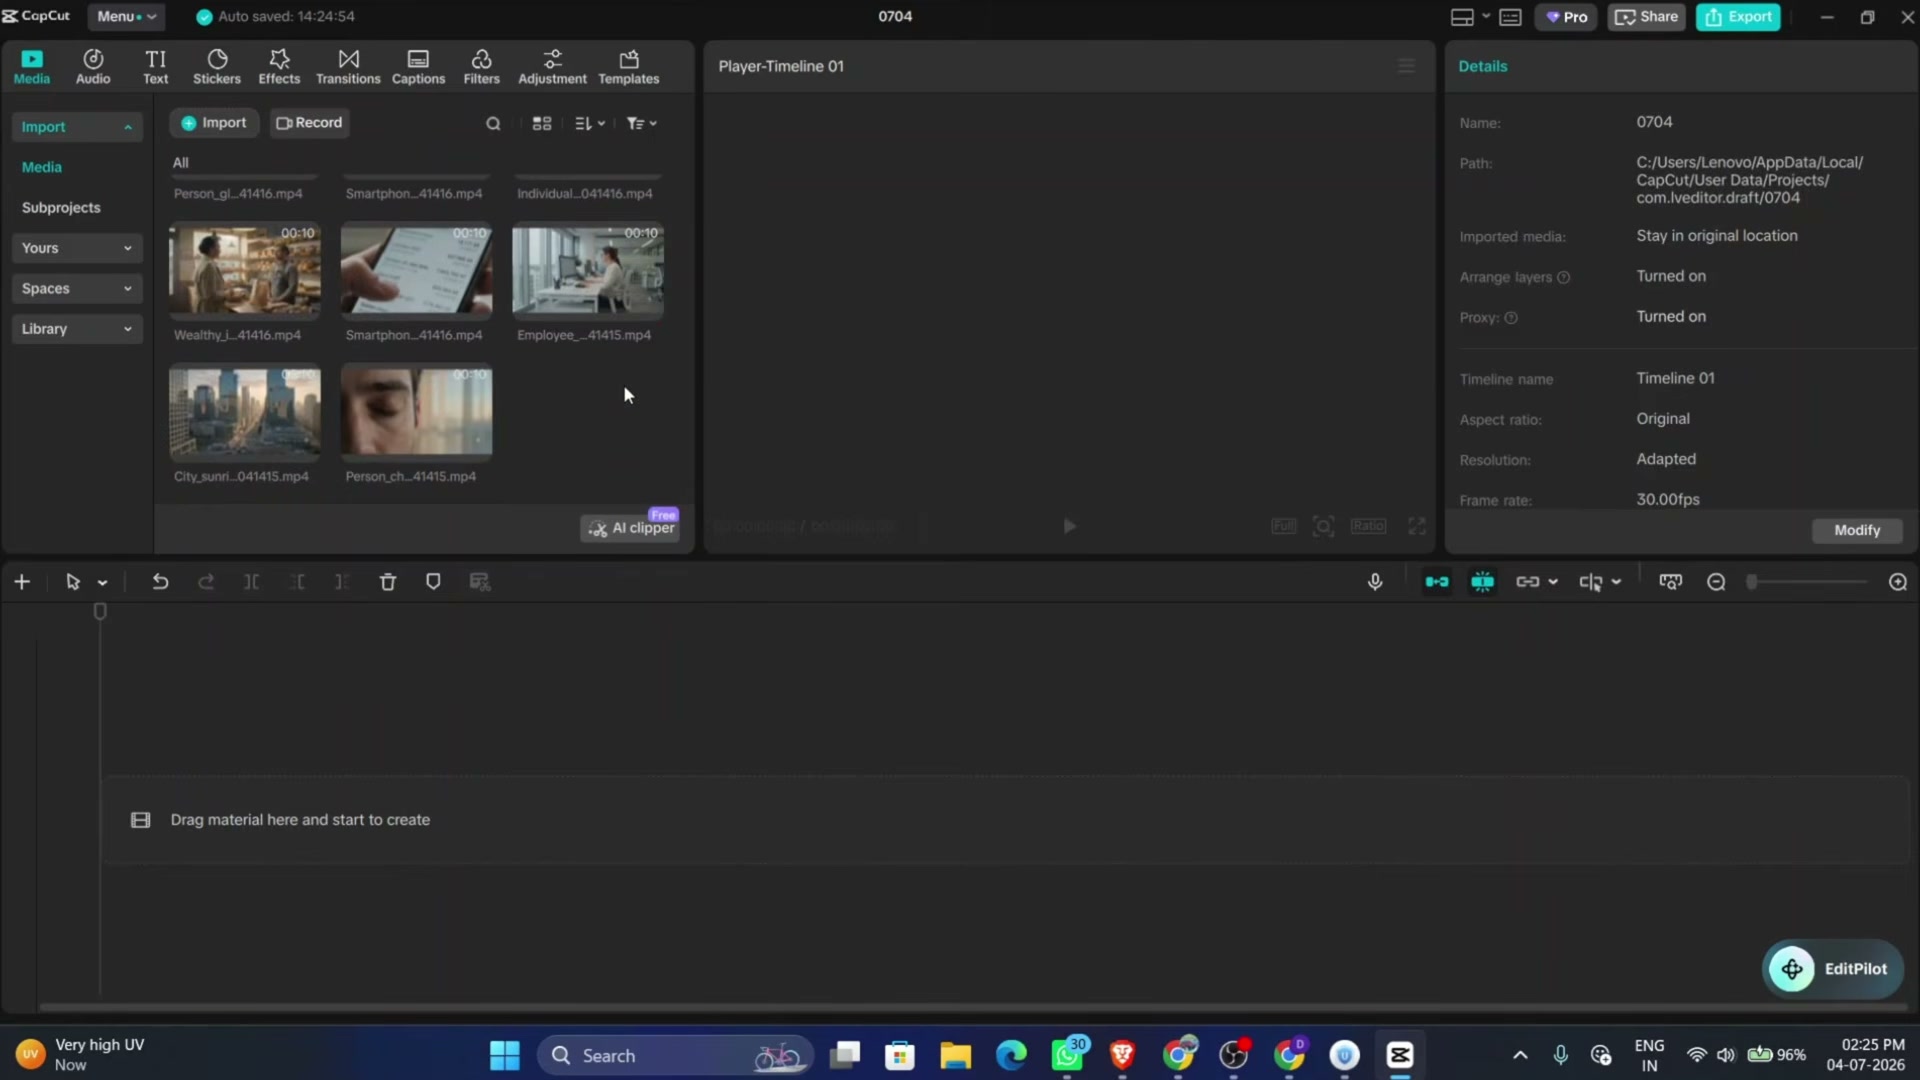Open the EditPilot assistant
1920x1080 pixels.
[1832, 969]
